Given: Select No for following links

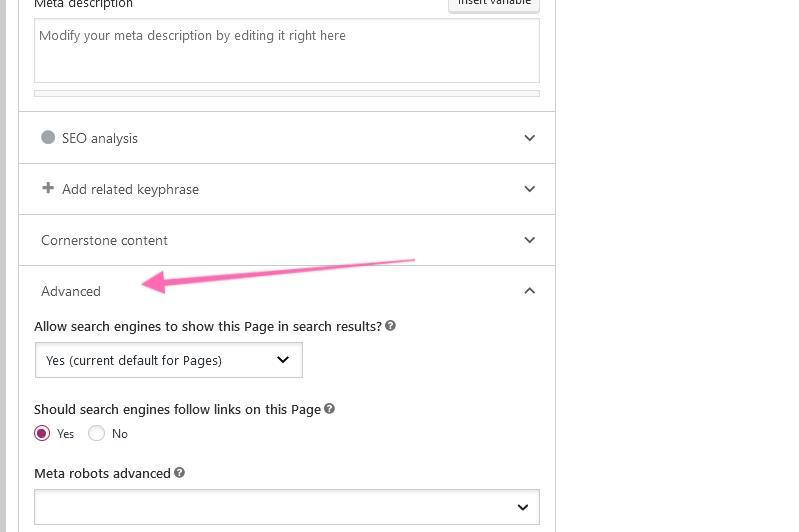Looking at the screenshot, I should click(x=97, y=433).
